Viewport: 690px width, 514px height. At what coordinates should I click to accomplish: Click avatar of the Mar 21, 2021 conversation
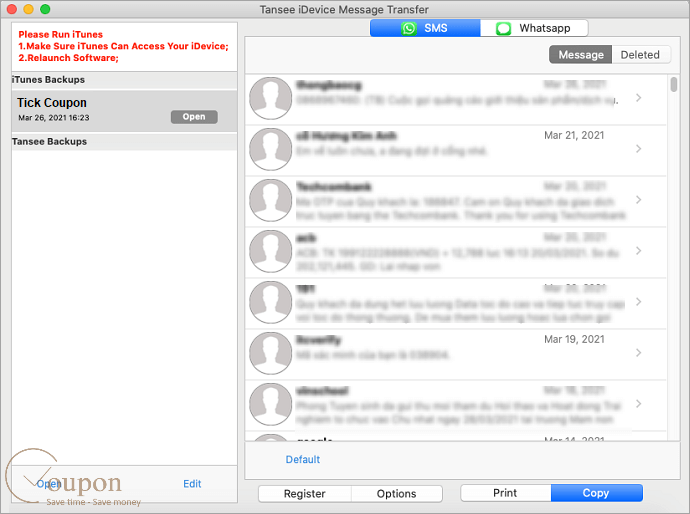point(271,149)
